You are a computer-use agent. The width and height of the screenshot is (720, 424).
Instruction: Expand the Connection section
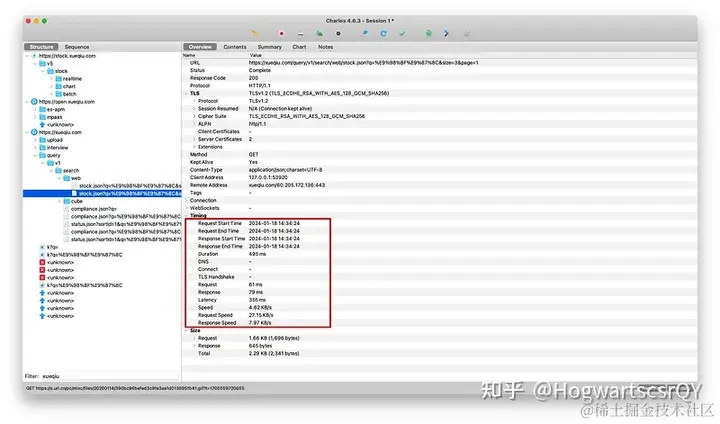pos(186,200)
